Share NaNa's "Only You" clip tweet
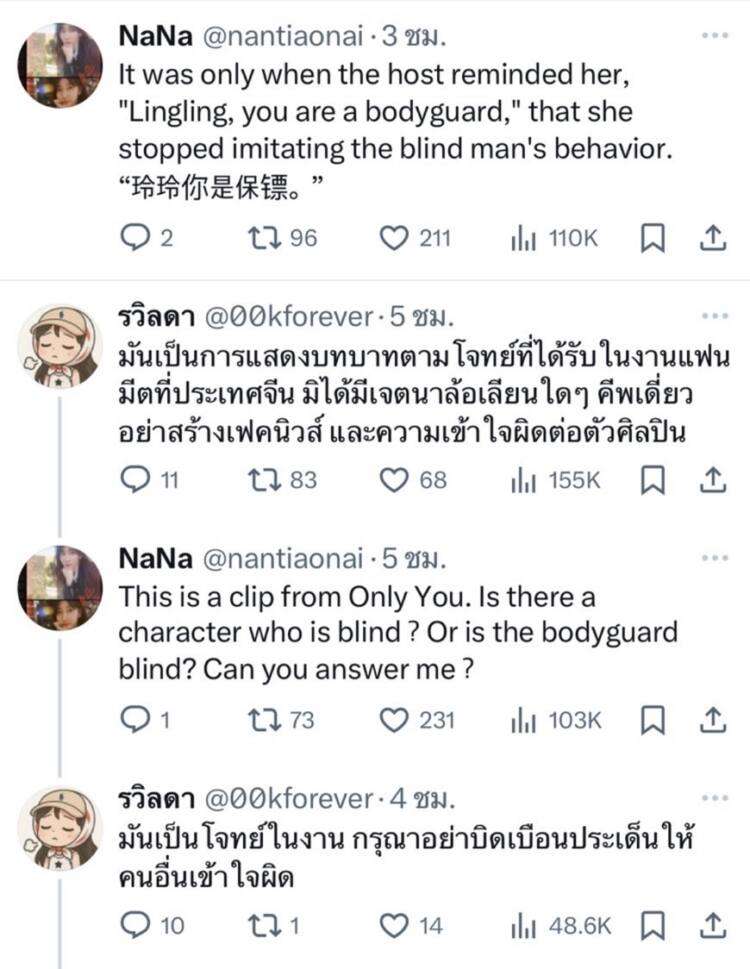The image size is (750, 969). (711, 720)
